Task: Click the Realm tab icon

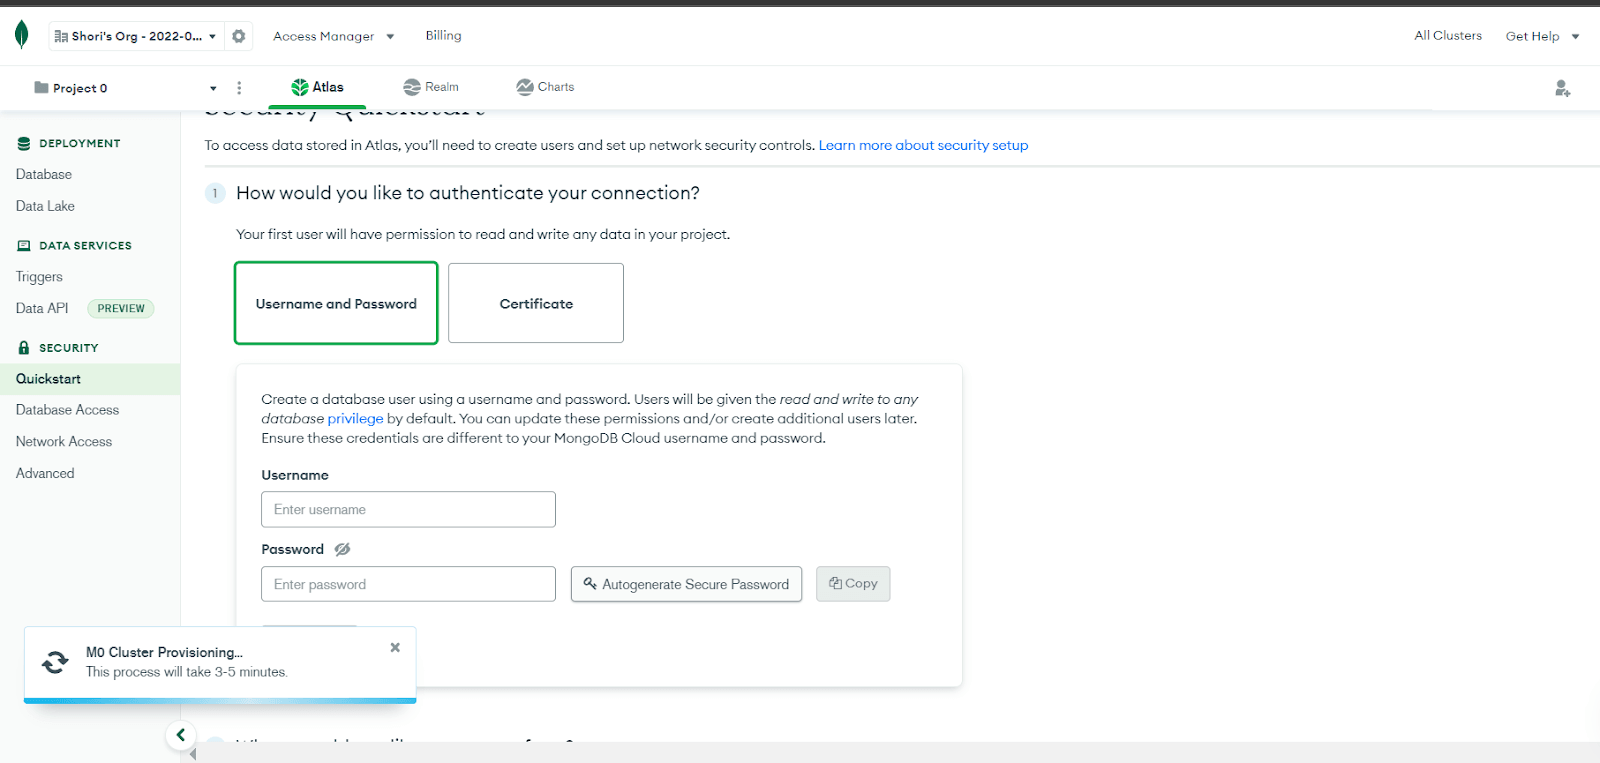Action: (x=411, y=87)
